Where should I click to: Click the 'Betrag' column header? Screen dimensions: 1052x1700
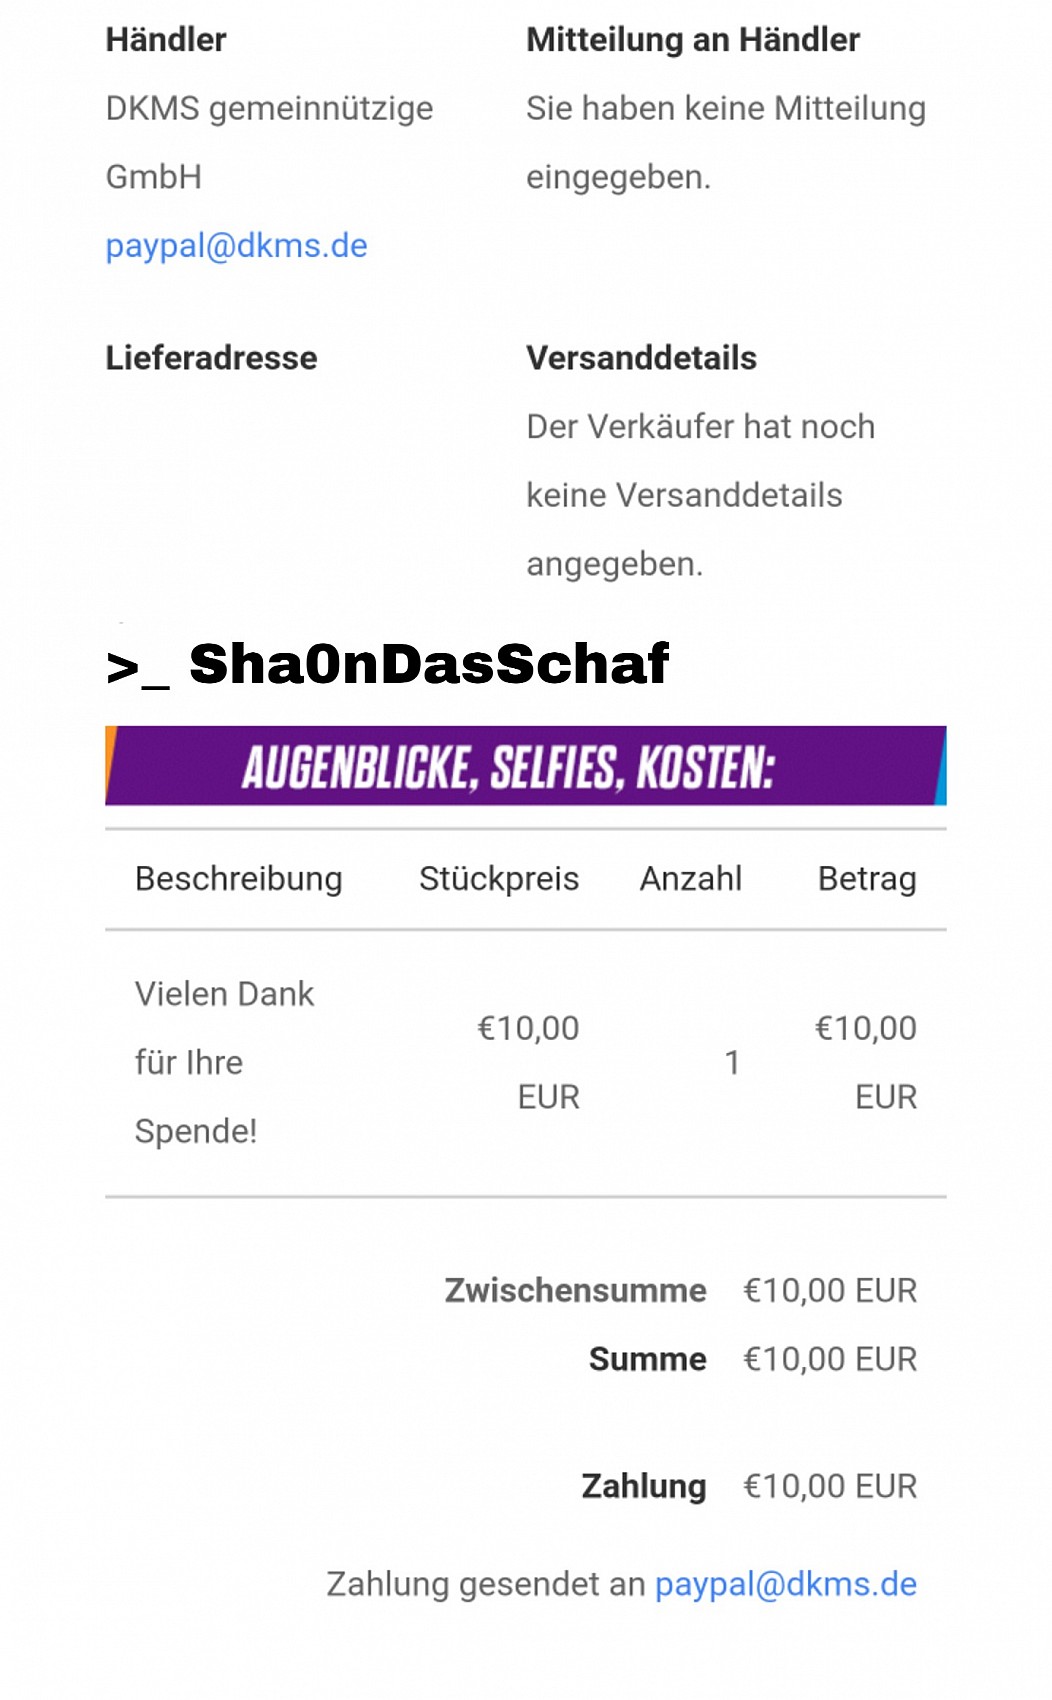point(867,879)
